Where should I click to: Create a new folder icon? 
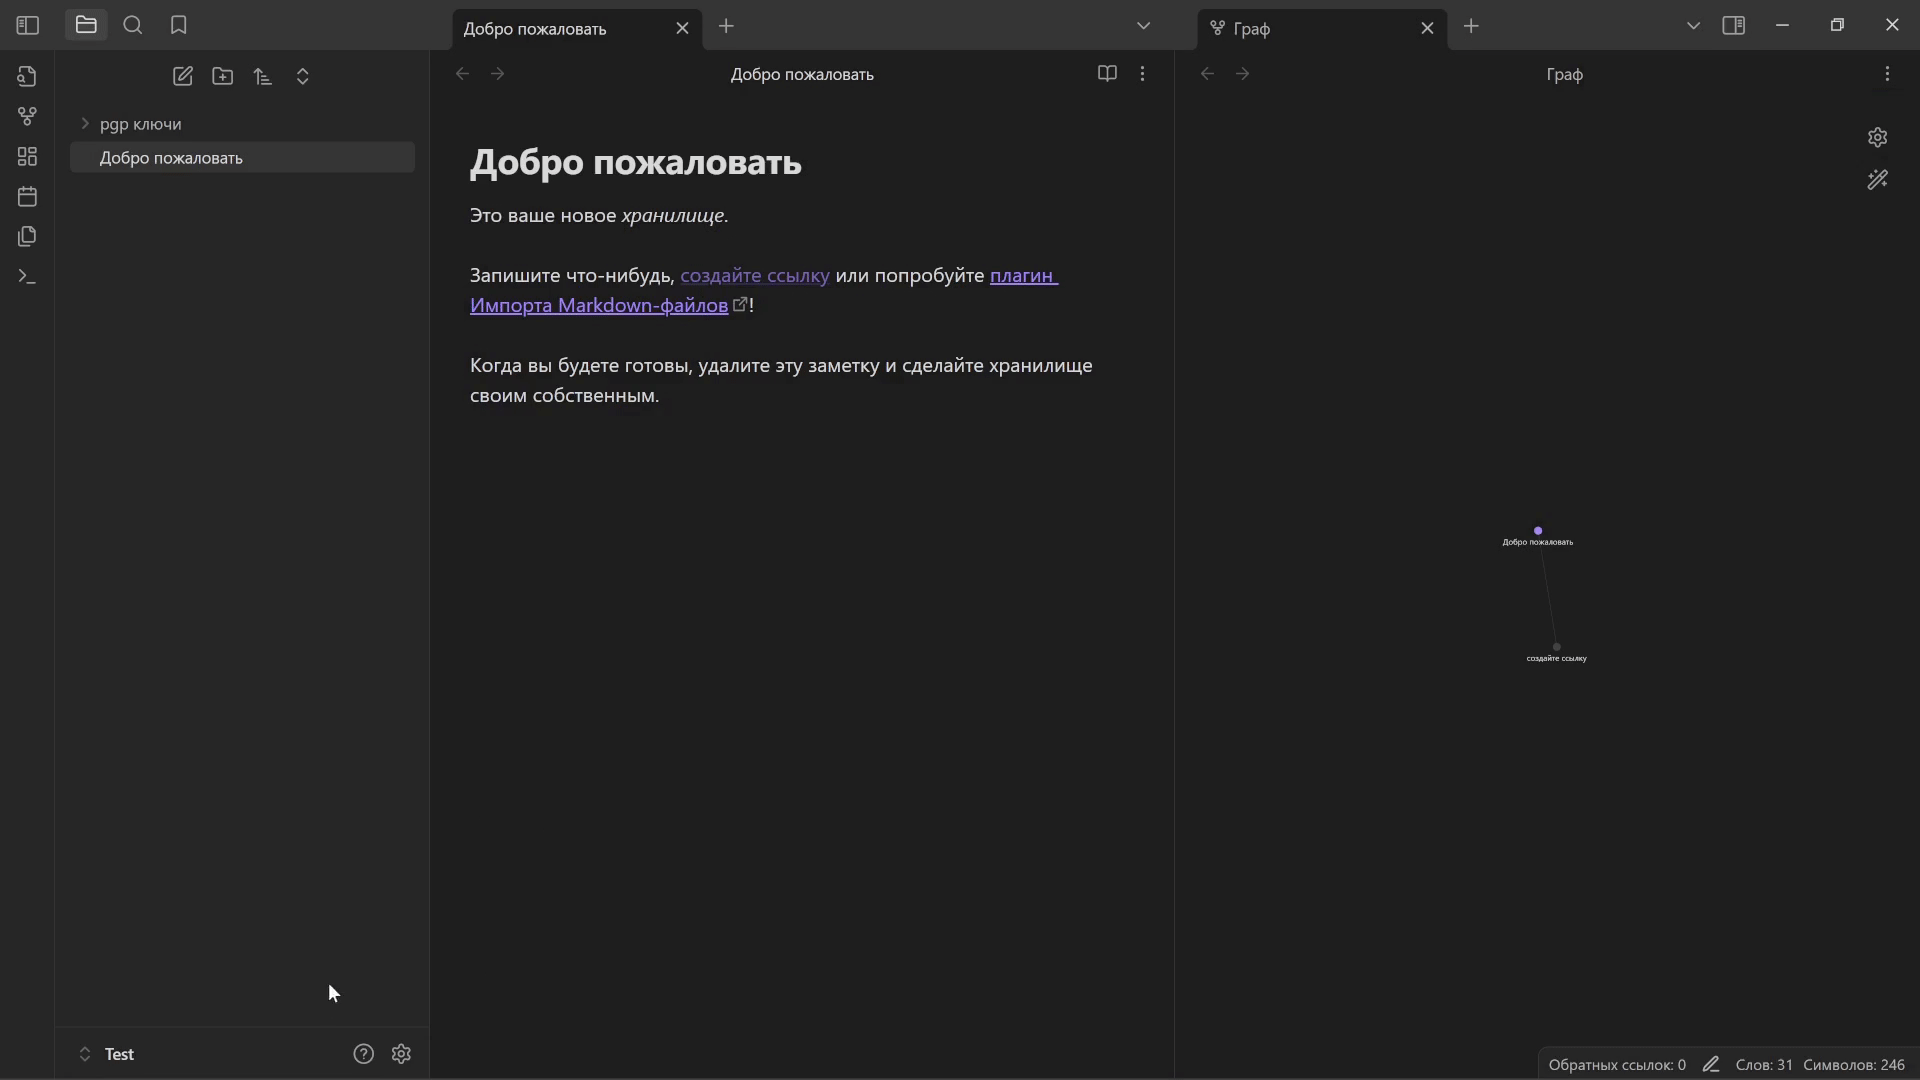coord(223,77)
